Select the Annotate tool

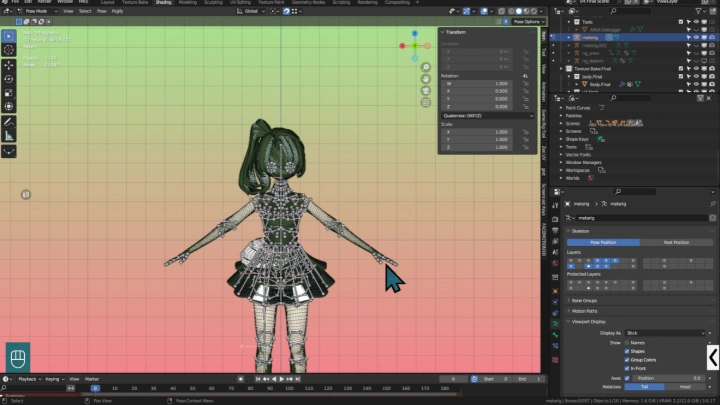pyautogui.click(x=9, y=122)
